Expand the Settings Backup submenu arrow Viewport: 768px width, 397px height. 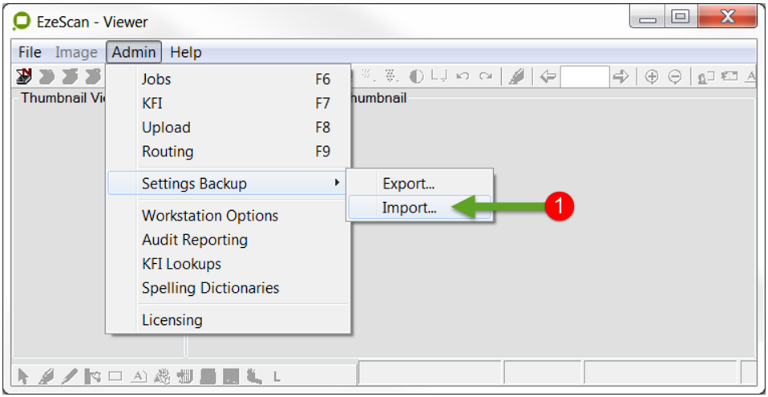pyautogui.click(x=336, y=183)
